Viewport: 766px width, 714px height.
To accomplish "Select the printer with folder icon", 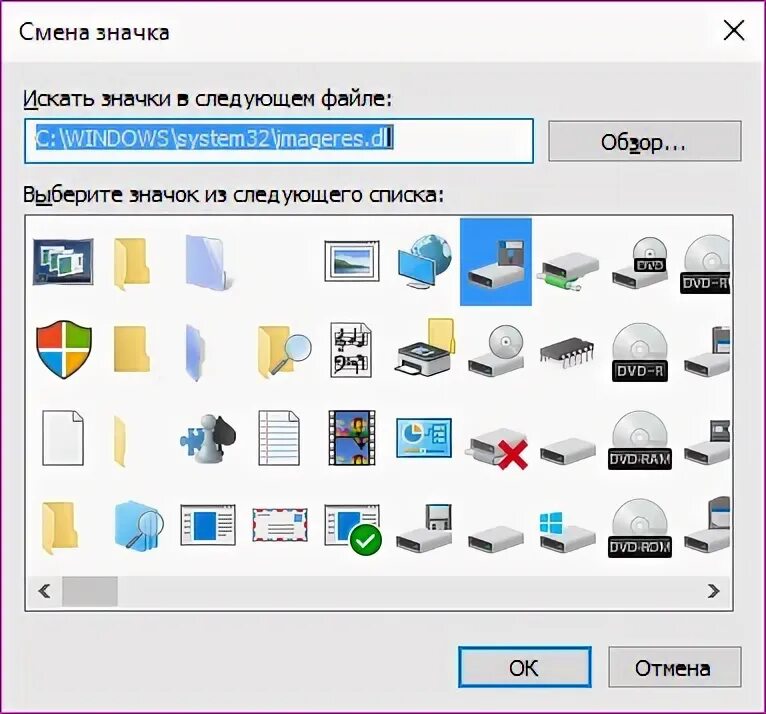I will pos(424,346).
